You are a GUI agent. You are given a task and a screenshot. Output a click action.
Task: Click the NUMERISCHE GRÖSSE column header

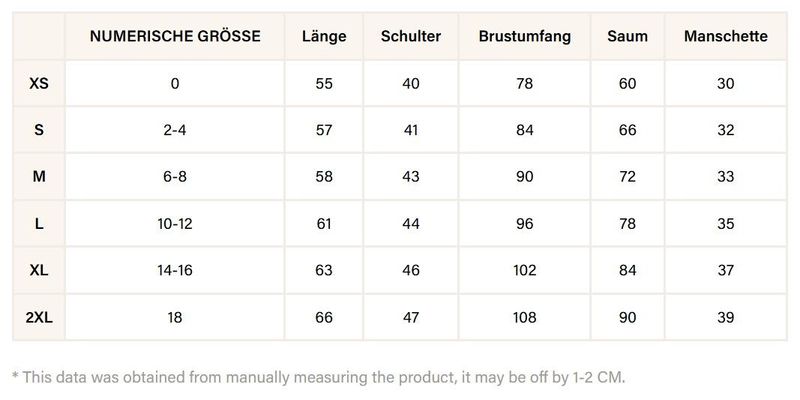click(175, 37)
